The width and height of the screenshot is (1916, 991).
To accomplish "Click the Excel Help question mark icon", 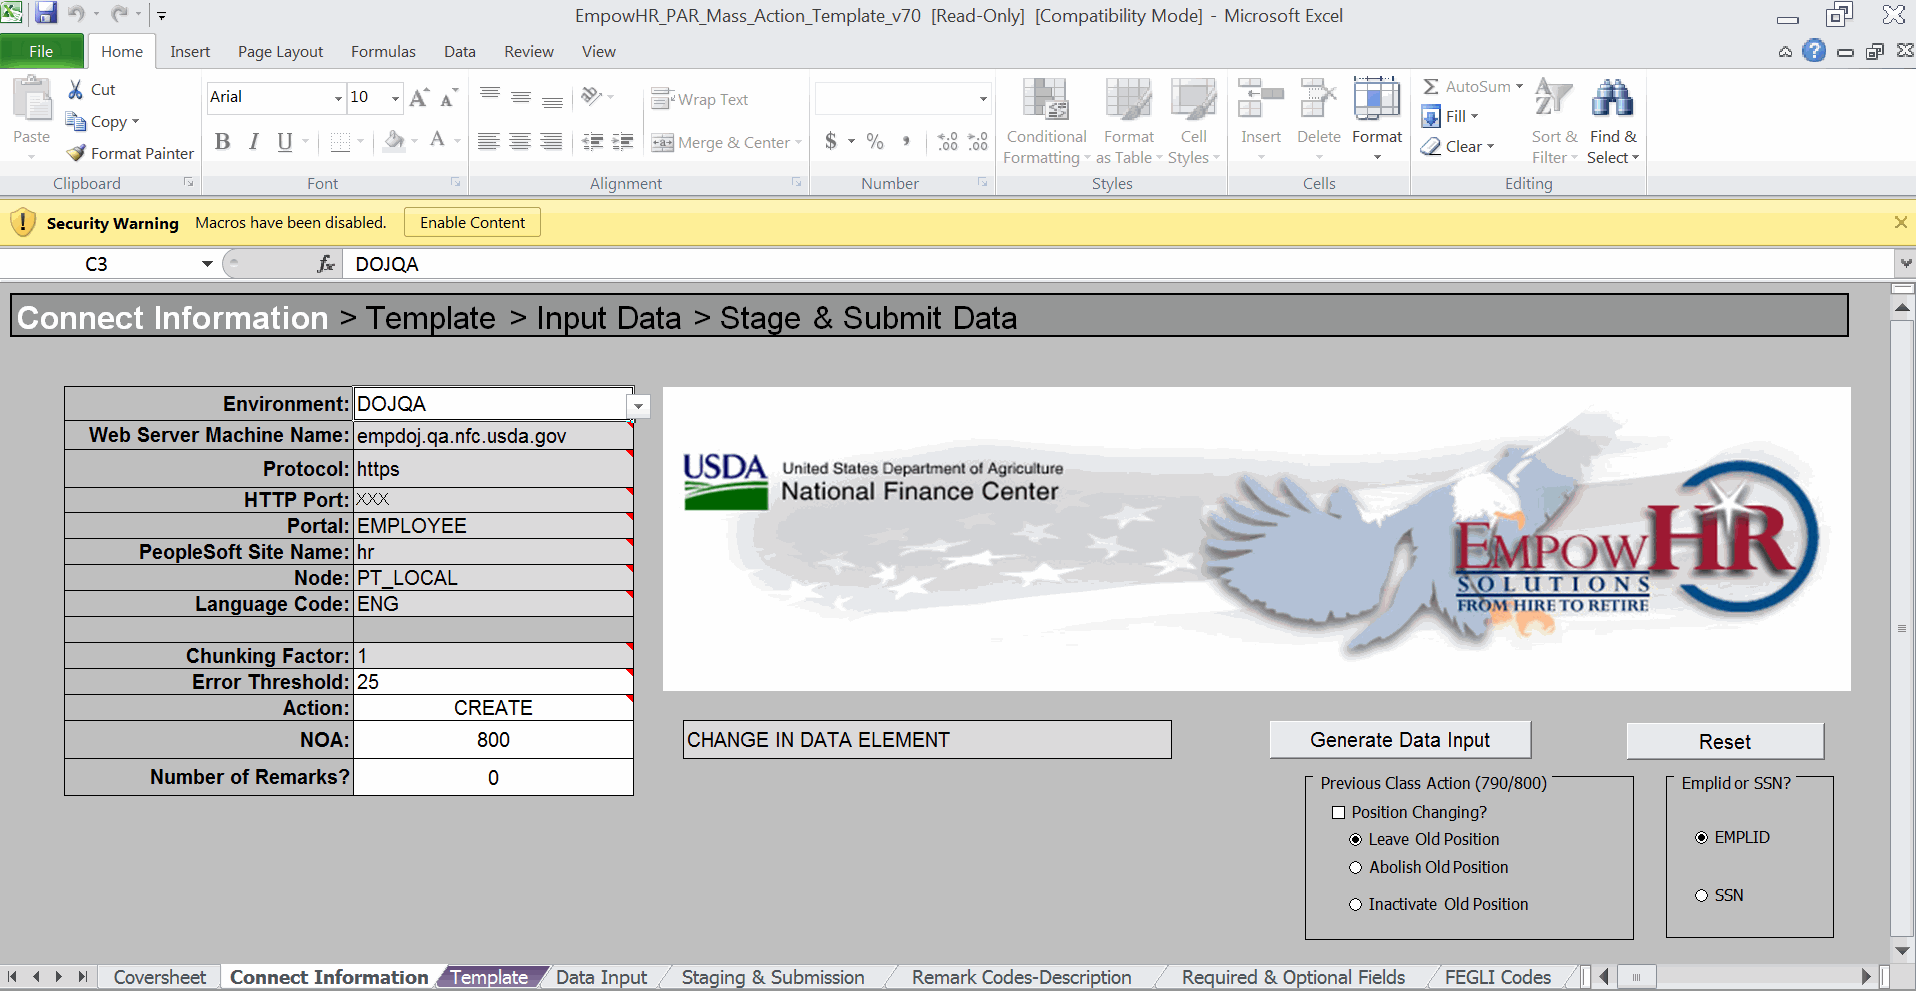I will [x=1814, y=51].
